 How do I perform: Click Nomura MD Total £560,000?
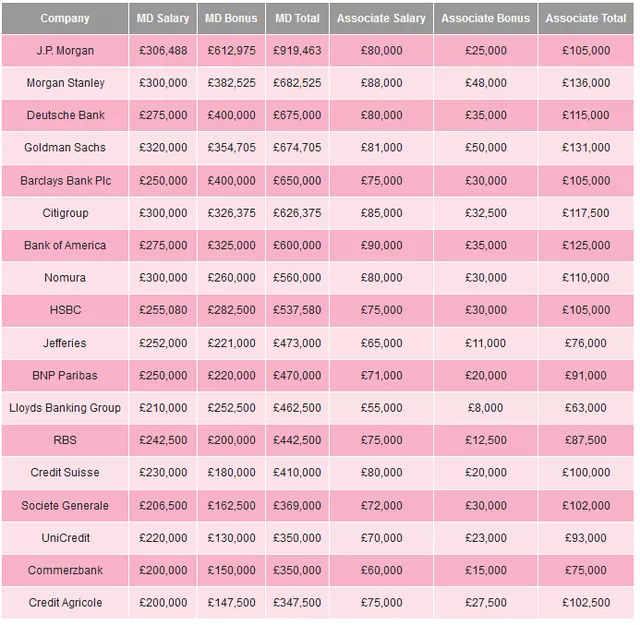(x=298, y=278)
